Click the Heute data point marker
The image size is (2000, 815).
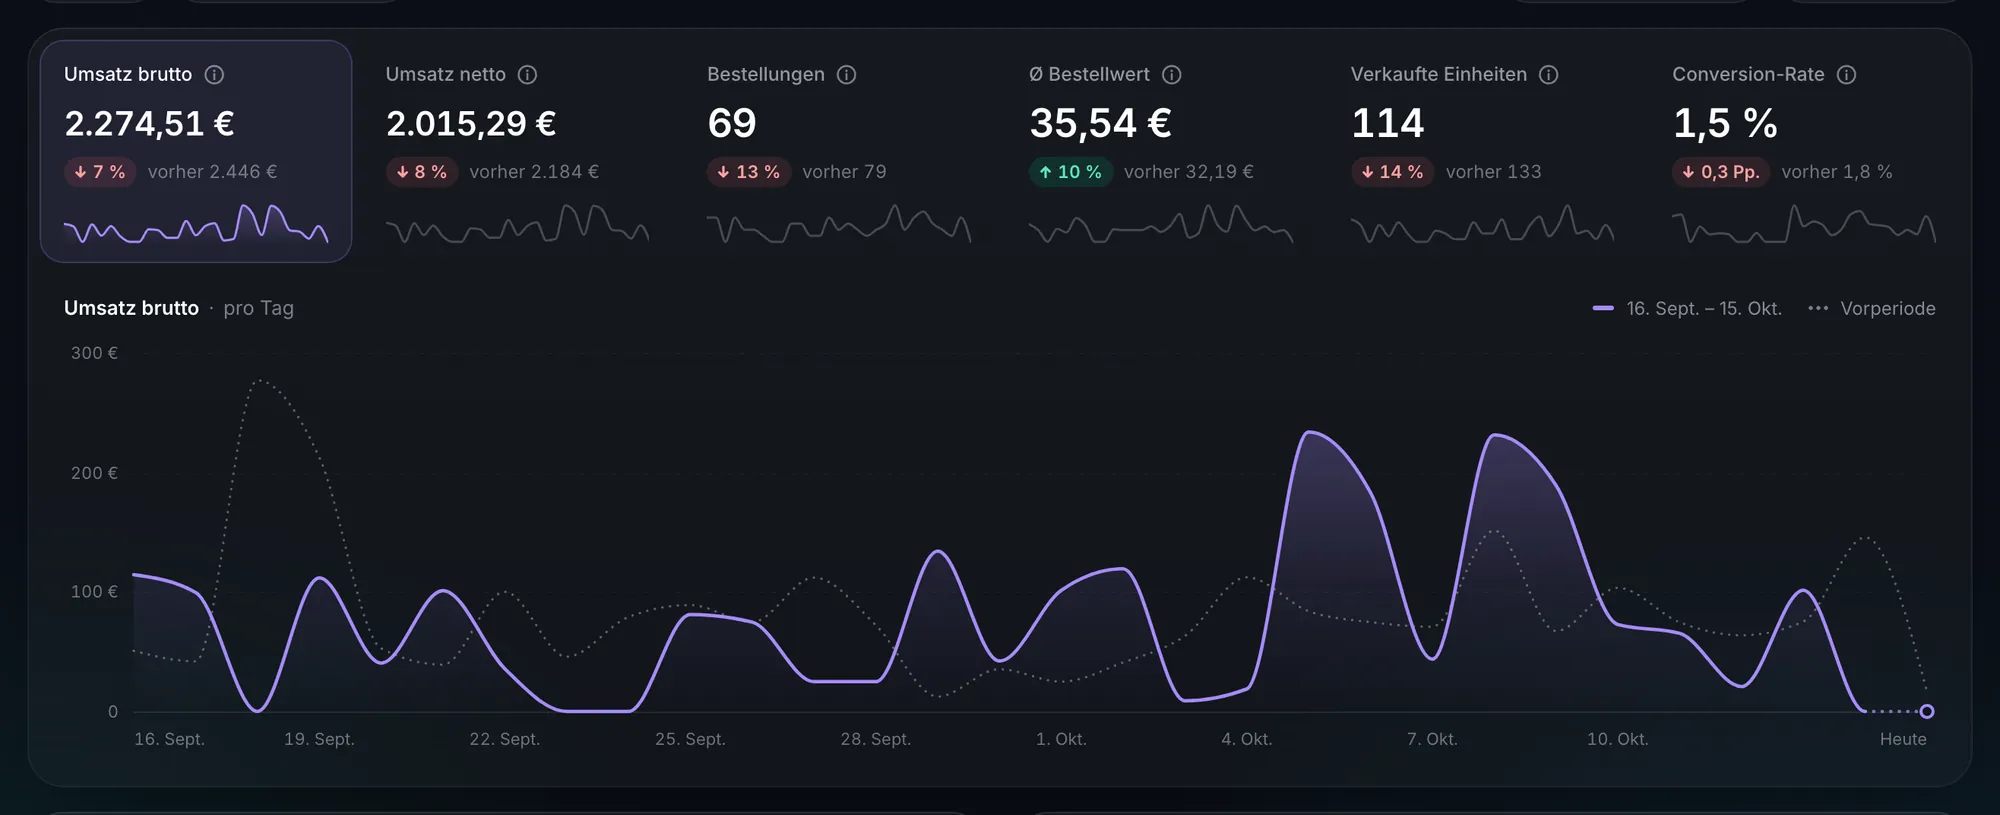point(1927,712)
